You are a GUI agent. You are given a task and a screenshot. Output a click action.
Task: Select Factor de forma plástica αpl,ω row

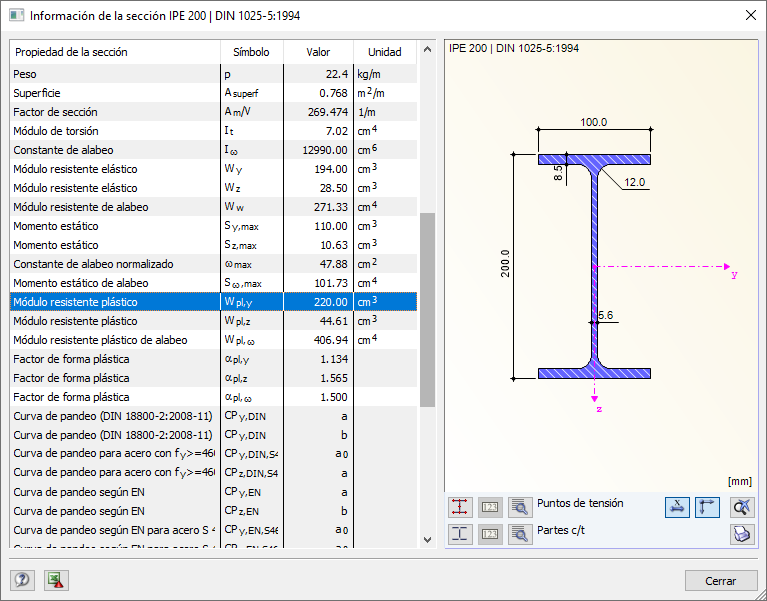213,397
